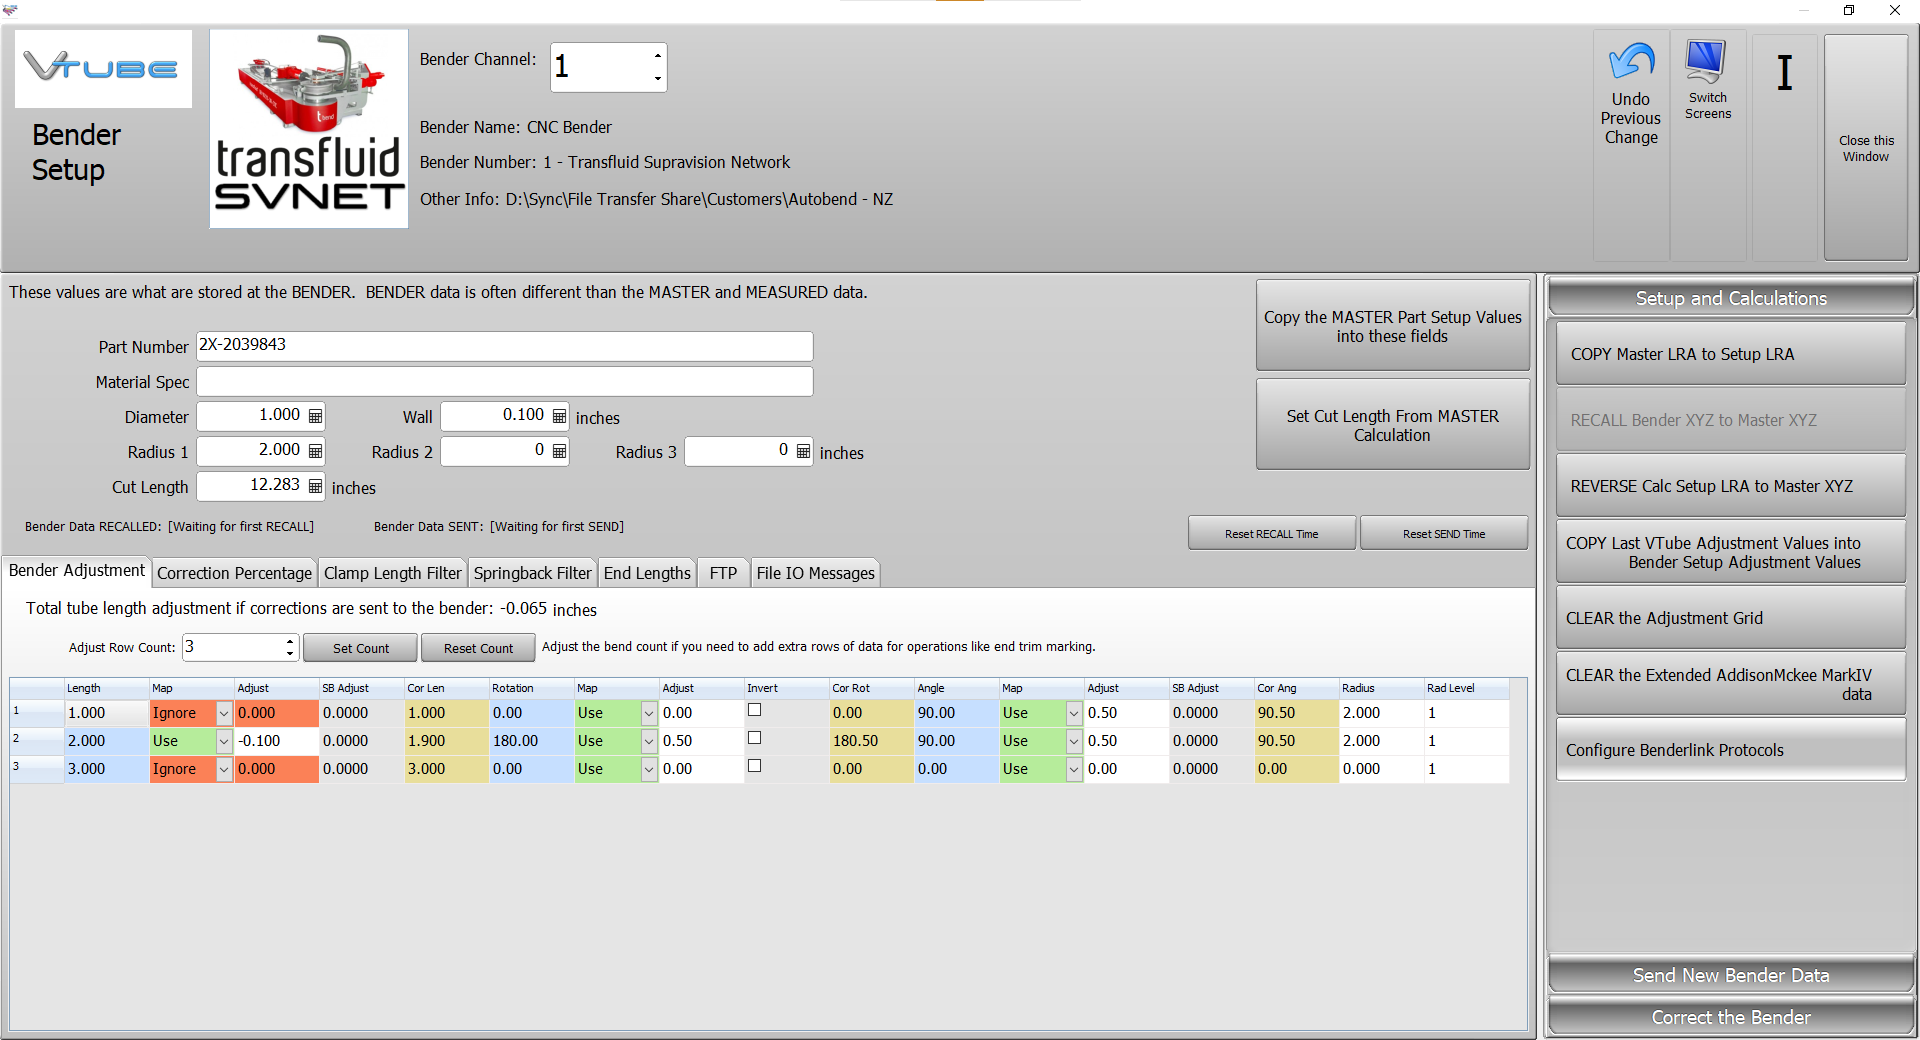The height and width of the screenshot is (1040, 1920).
Task: Click calculator icon next to Radius 1
Action: 315,451
